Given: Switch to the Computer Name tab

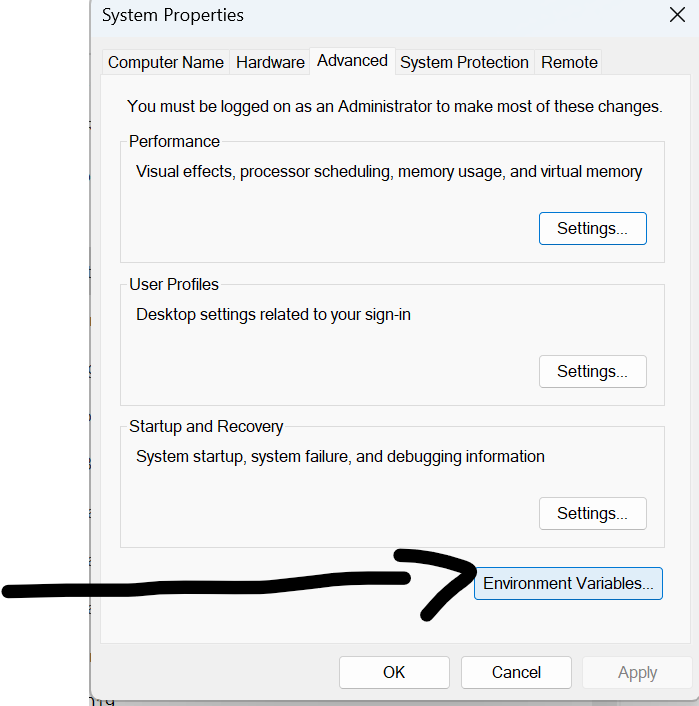Looking at the screenshot, I should pyautogui.click(x=166, y=62).
